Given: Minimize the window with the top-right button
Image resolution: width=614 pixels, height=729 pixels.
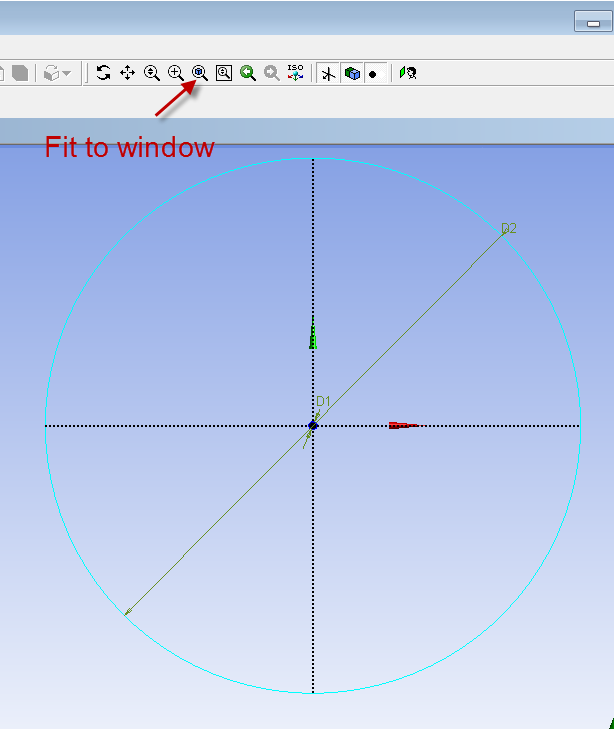Looking at the screenshot, I should [593, 21].
